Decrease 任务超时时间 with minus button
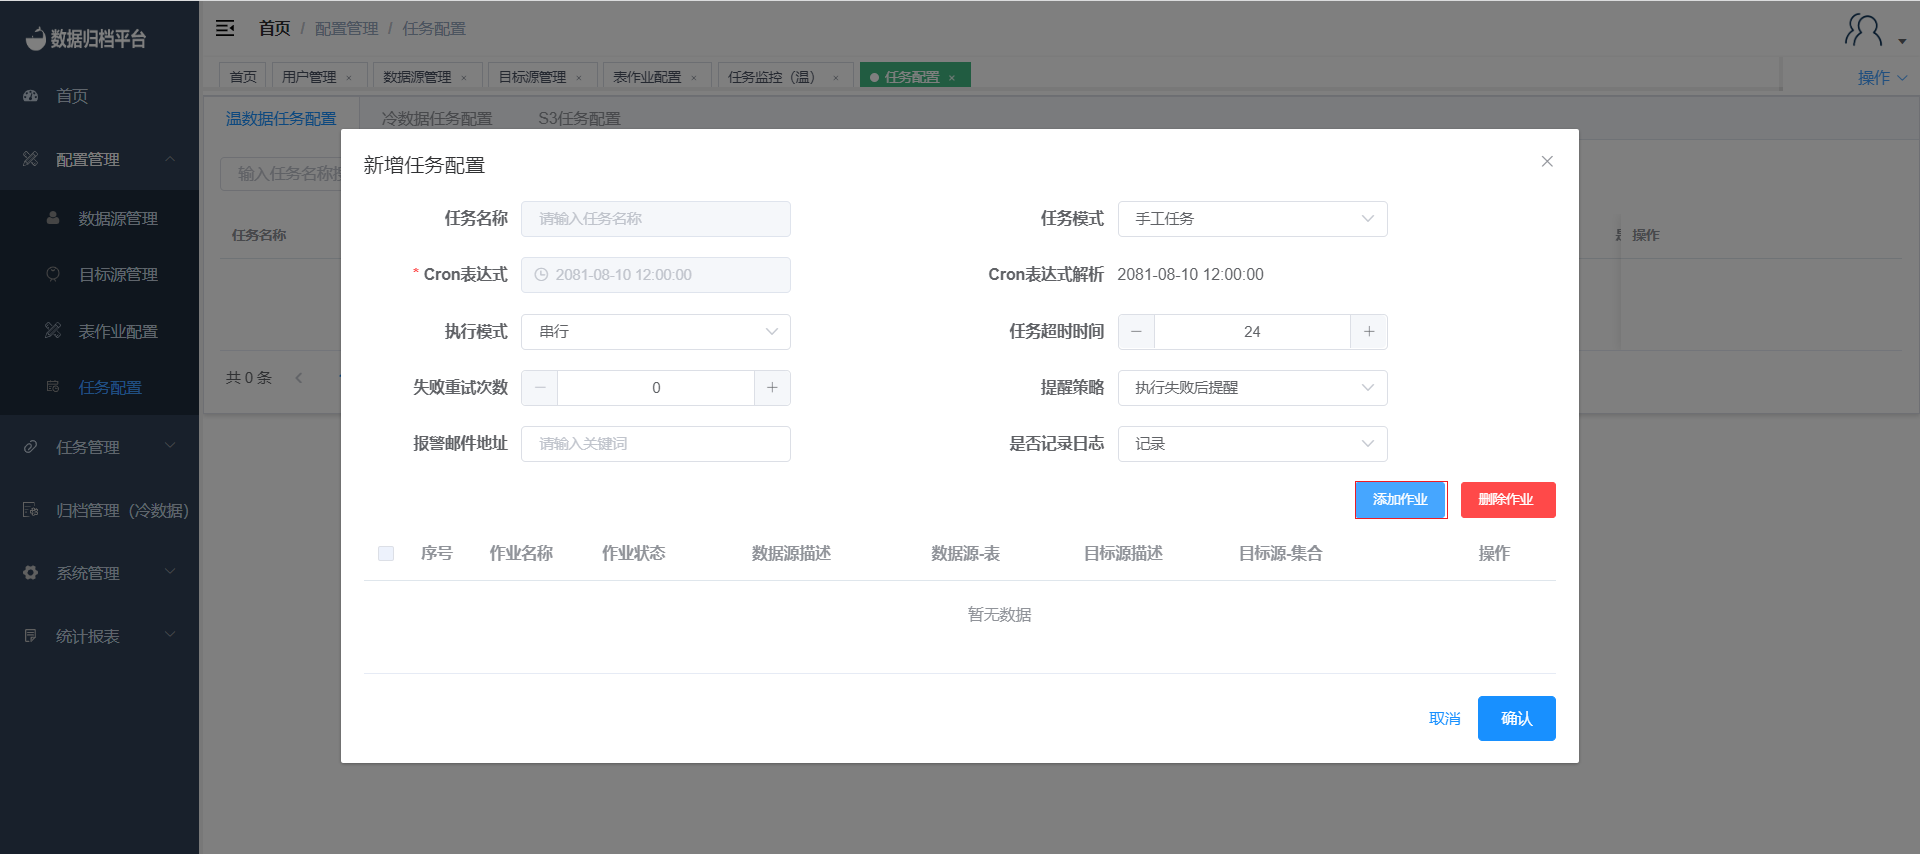Viewport: 1920px width, 854px height. [1136, 332]
